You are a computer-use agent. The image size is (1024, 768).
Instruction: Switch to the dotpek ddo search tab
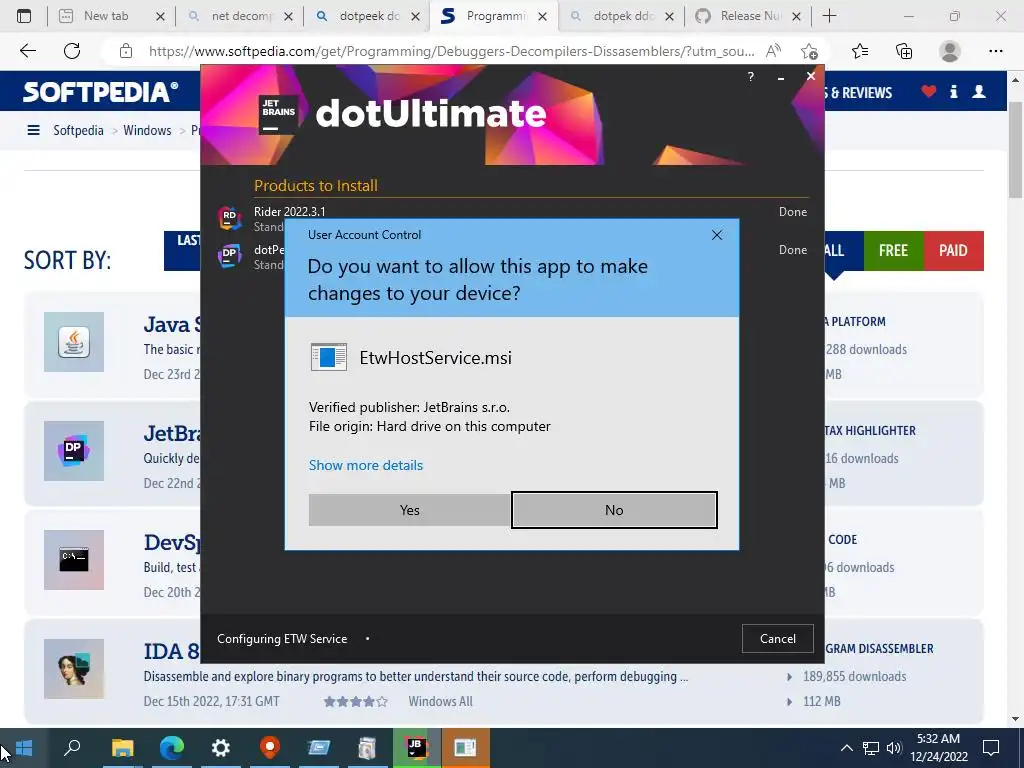tap(622, 16)
